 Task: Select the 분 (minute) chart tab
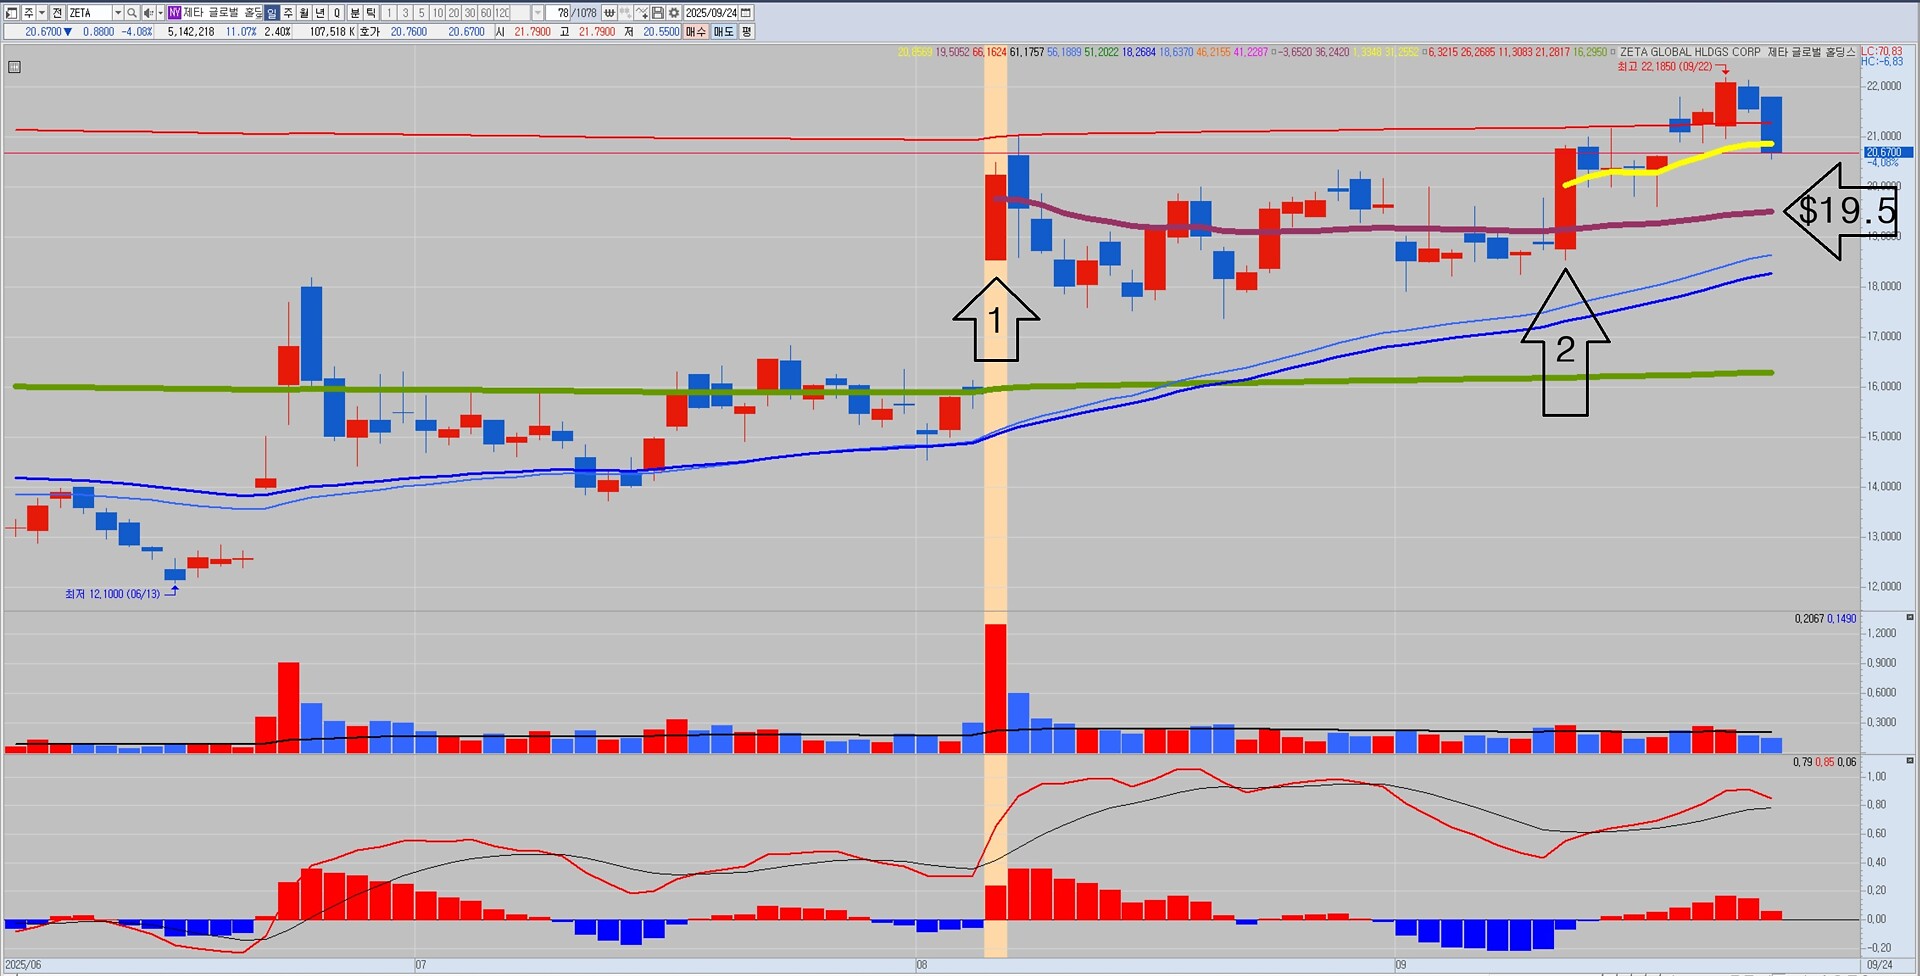[355, 13]
